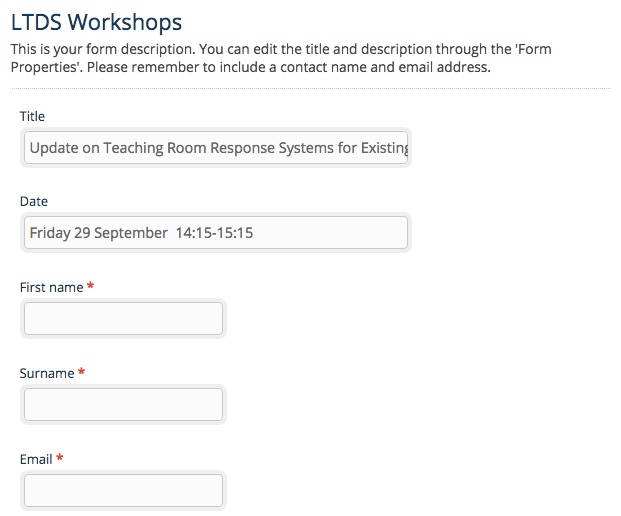Image resolution: width=621 pixels, height=516 pixels.
Task: Click the 'Surname' label text
Action: (x=47, y=374)
